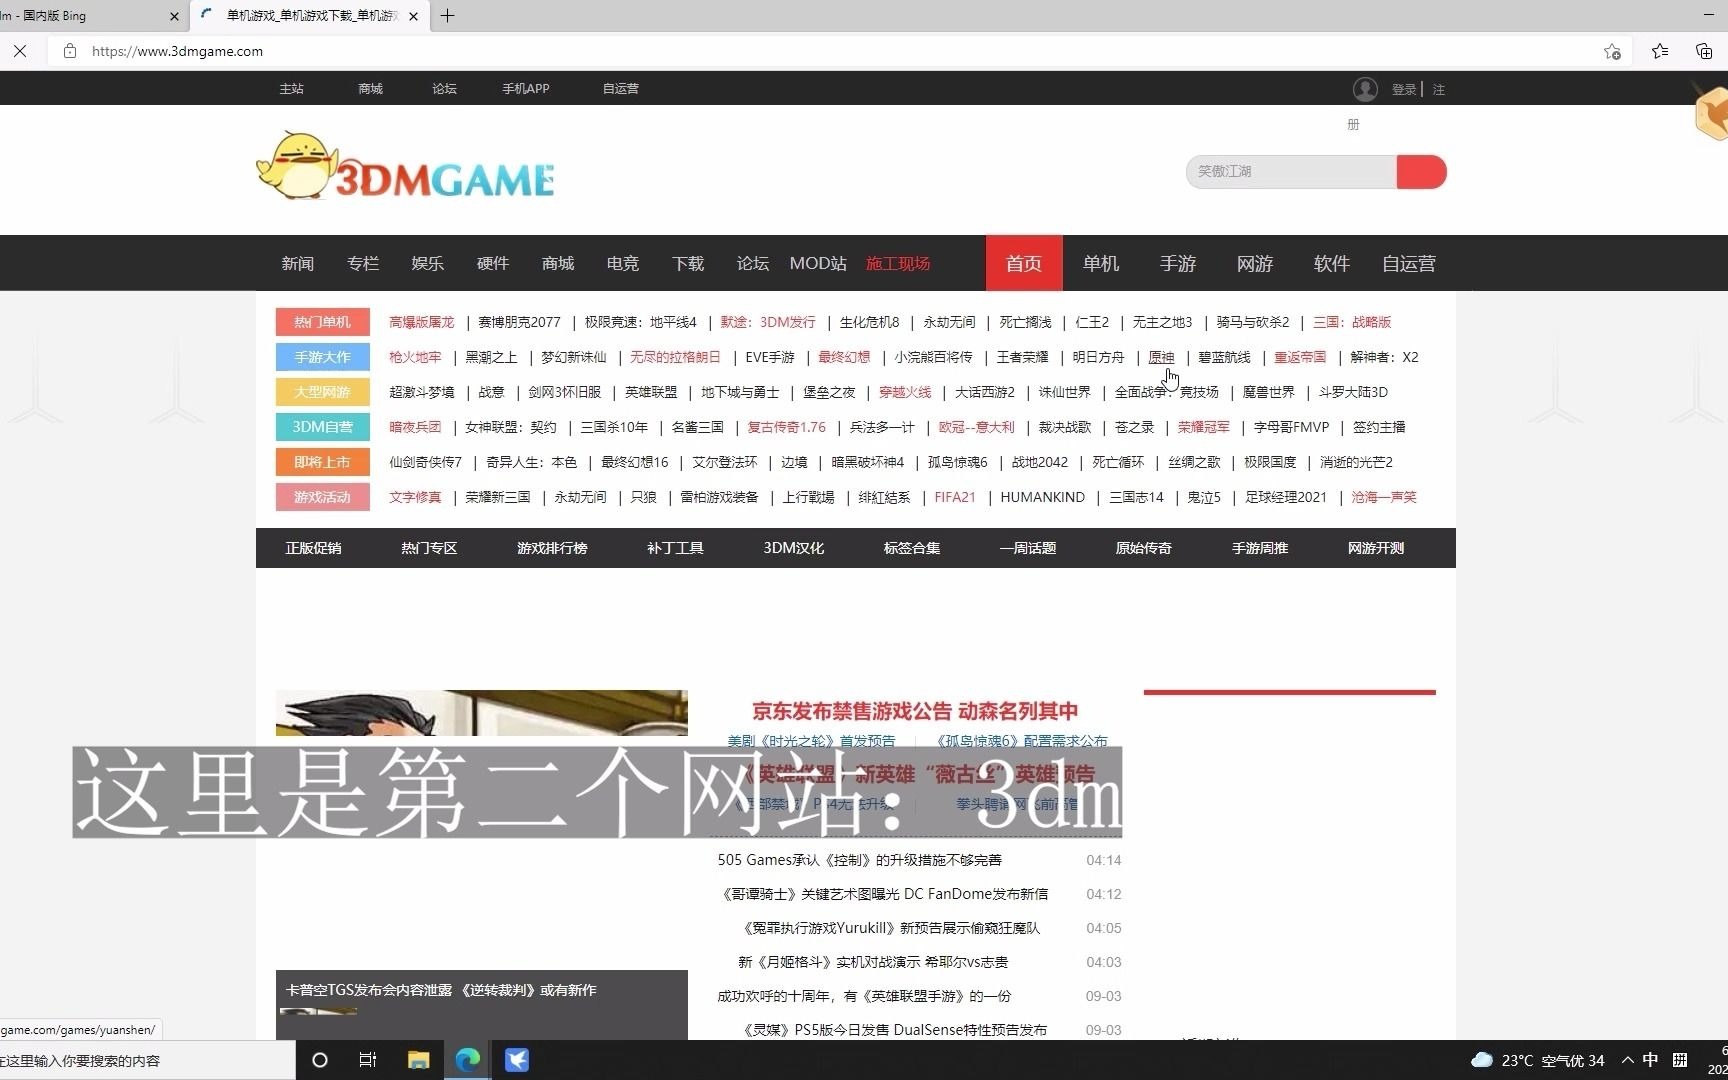
Task: Open 《孤岛惊魂6》配置需求公布 link
Action: coord(1022,741)
